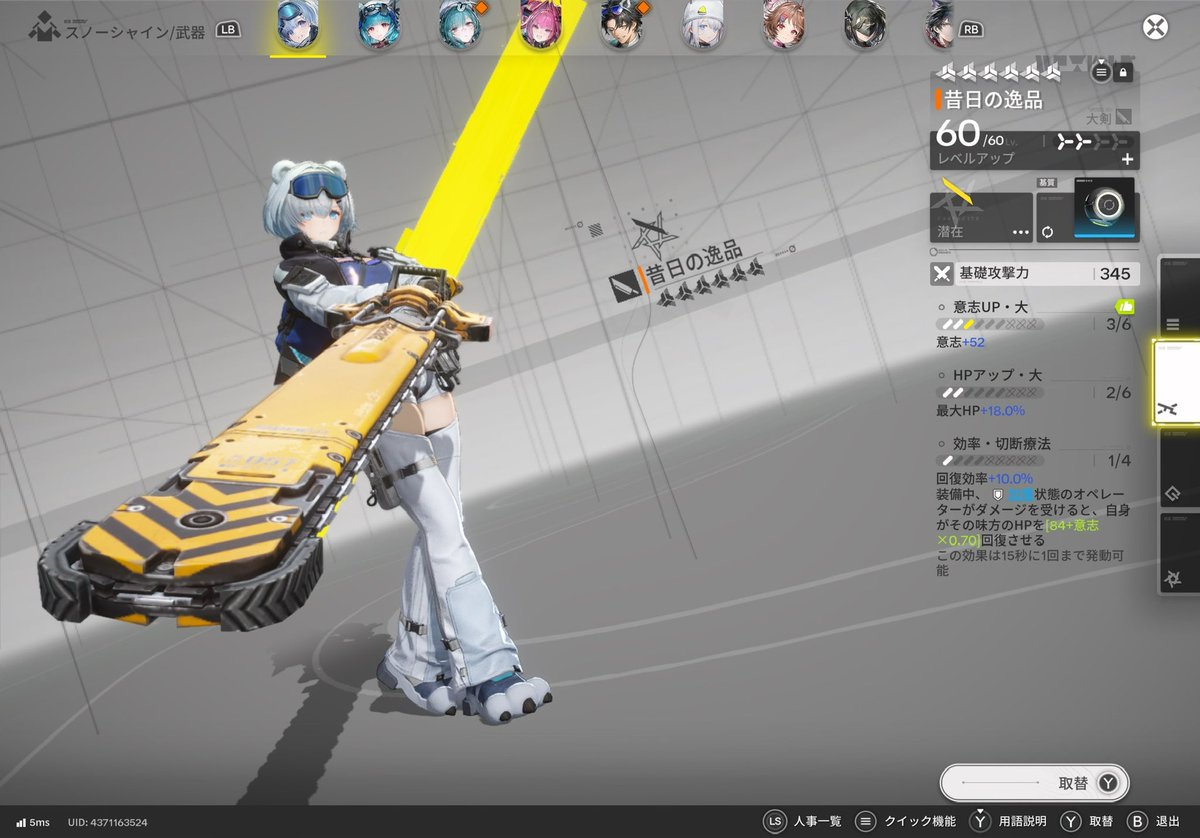Click the highlighted blue status keyword in description

[1020, 495]
